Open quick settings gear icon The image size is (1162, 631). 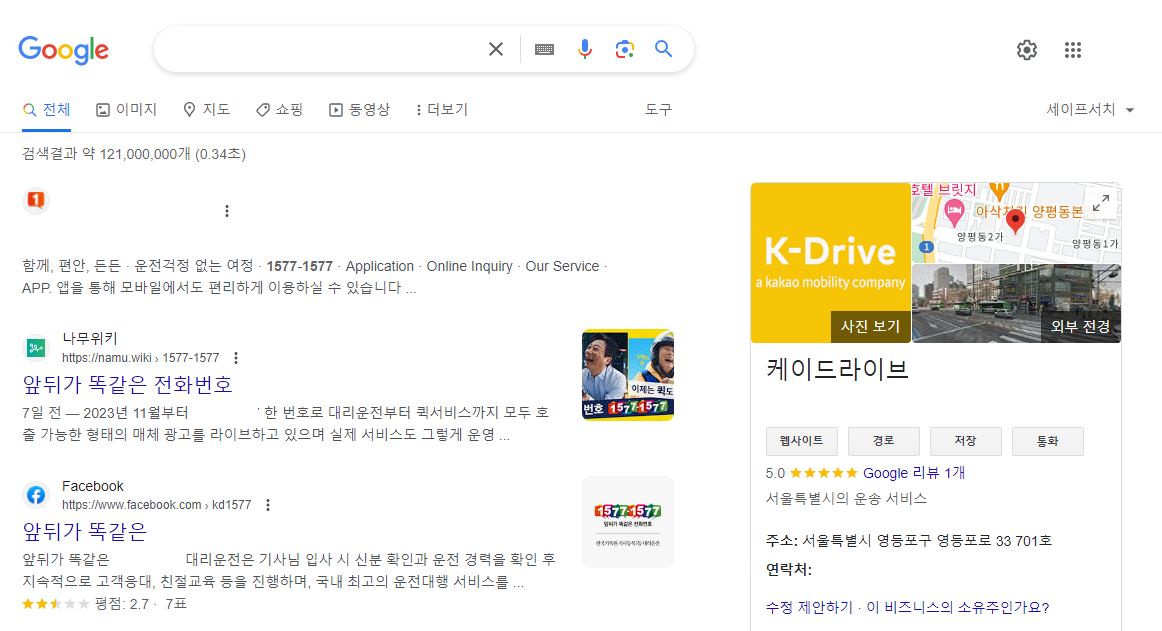[1026, 50]
